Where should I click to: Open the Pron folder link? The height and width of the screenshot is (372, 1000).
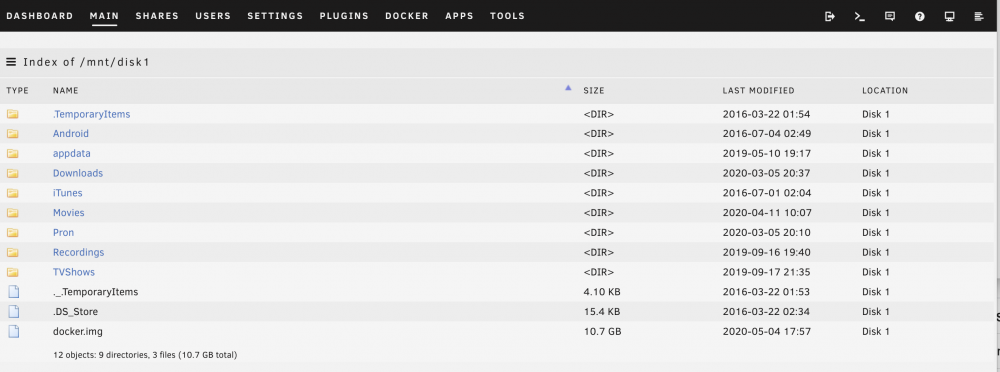pyautogui.click(x=63, y=233)
